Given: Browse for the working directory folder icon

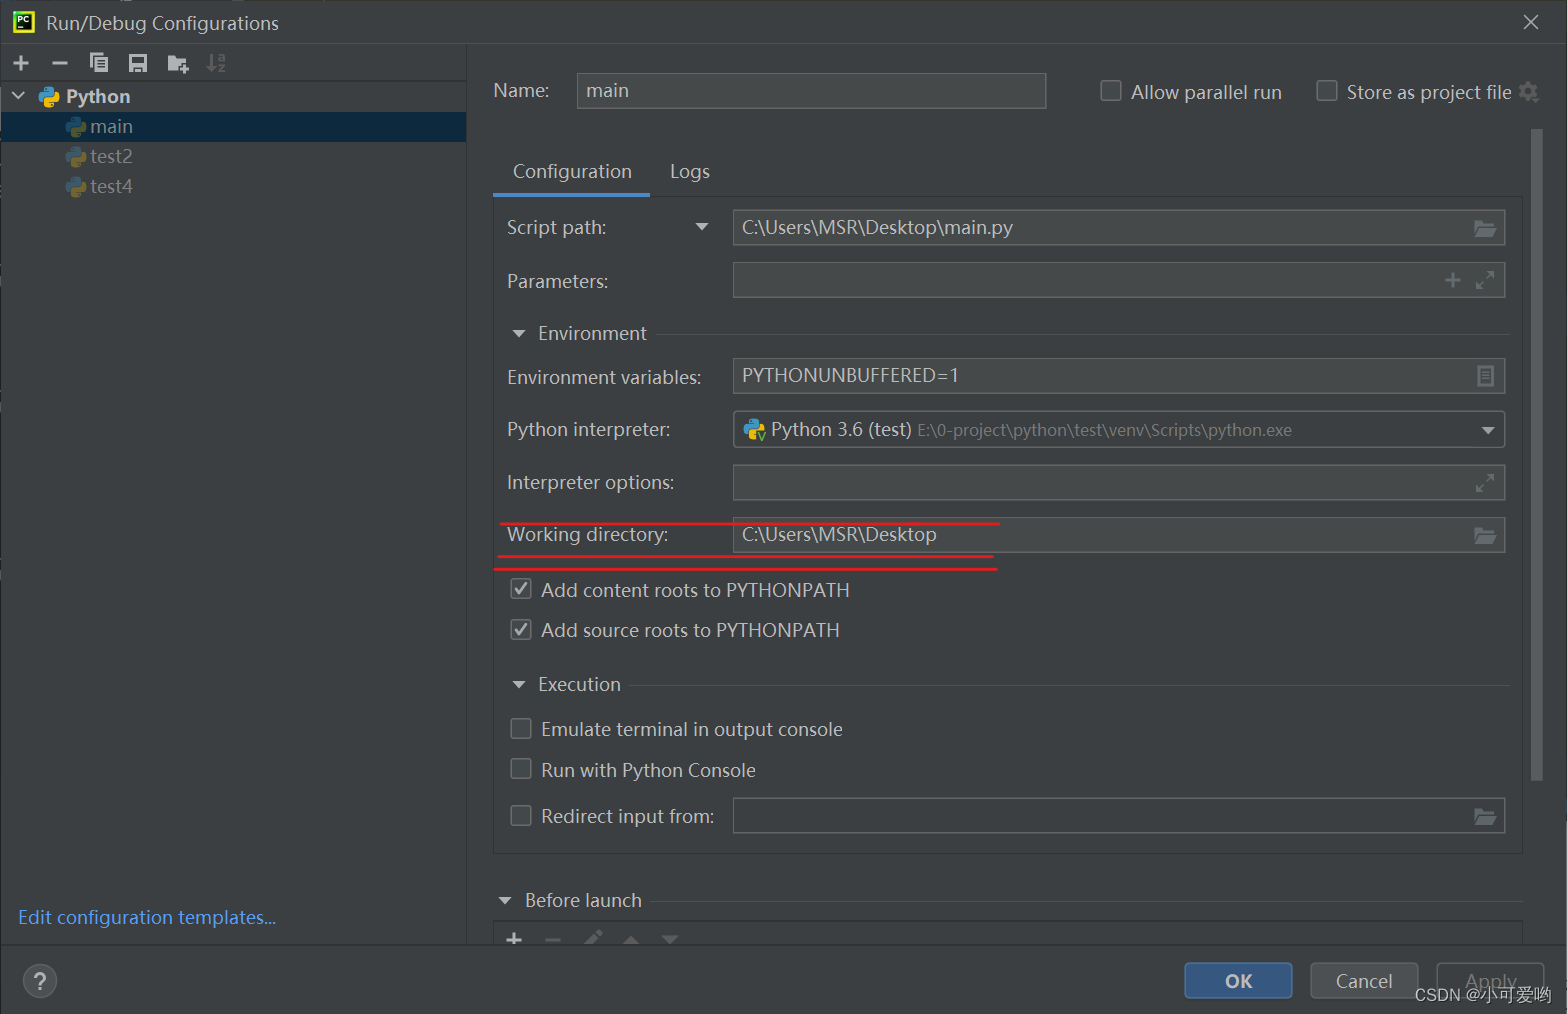Looking at the screenshot, I should pyautogui.click(x=1484, y=535).
